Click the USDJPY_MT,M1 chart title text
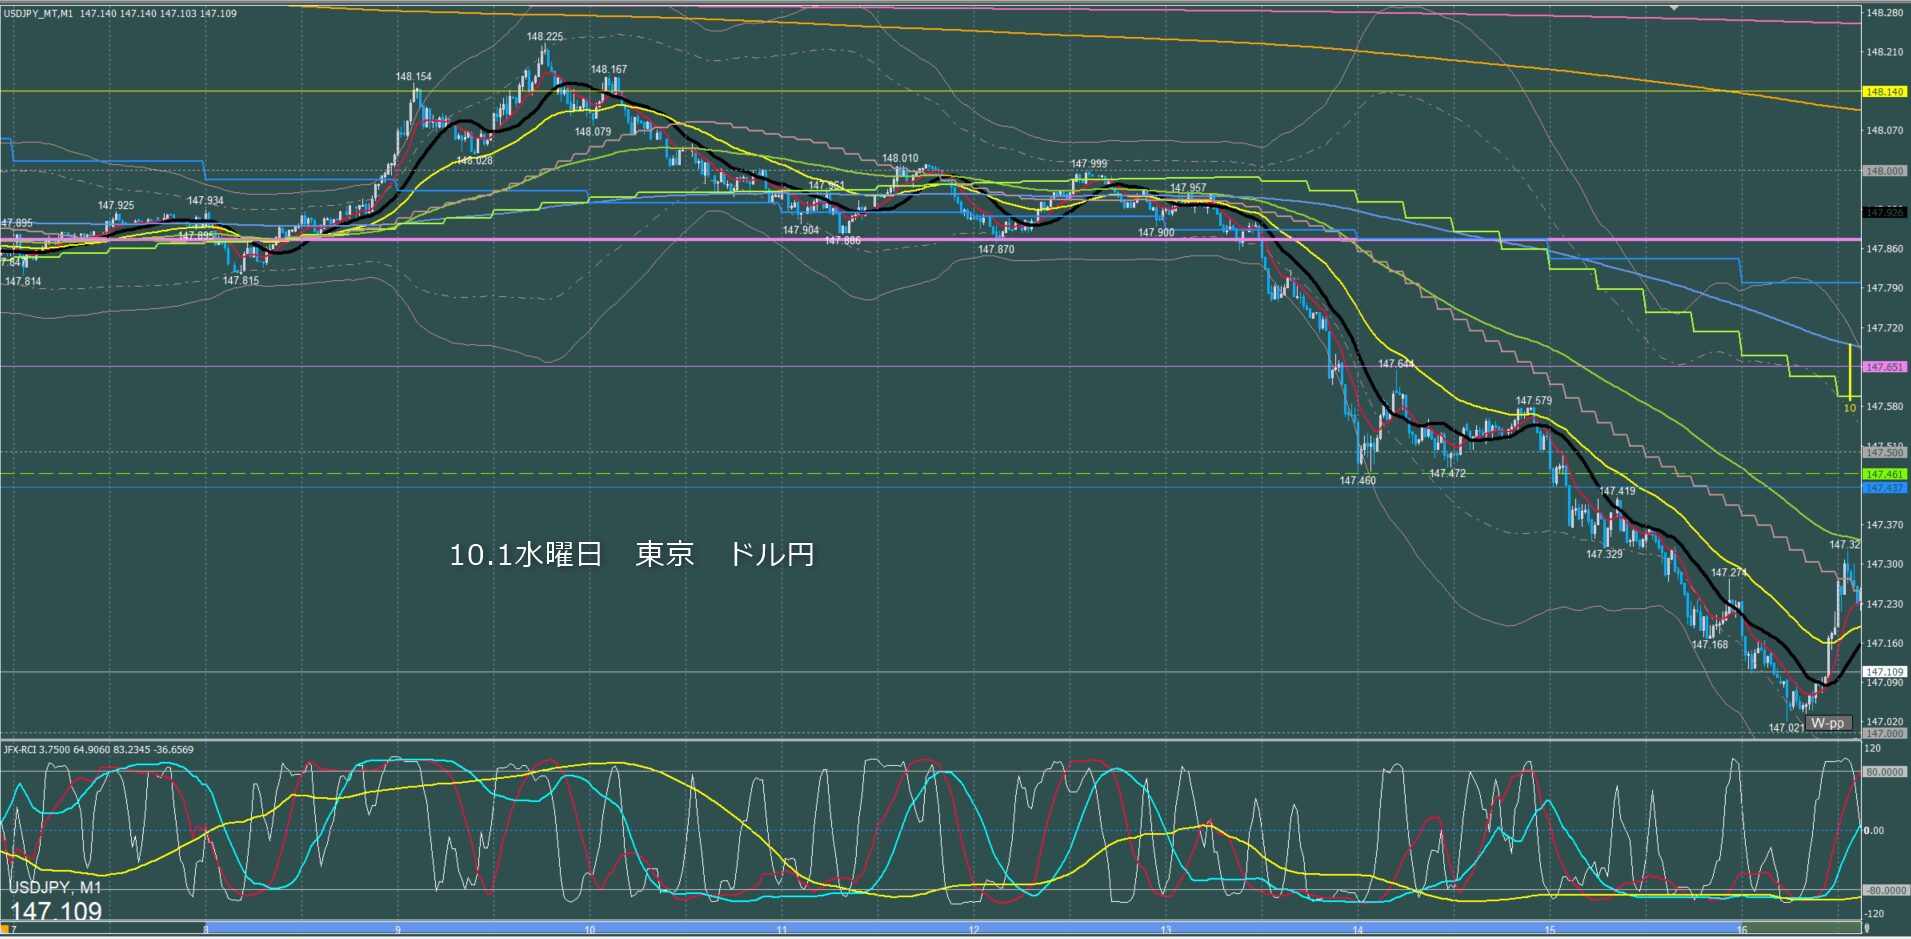Screen dimensions: 1911x939 [x=120, y=14]
